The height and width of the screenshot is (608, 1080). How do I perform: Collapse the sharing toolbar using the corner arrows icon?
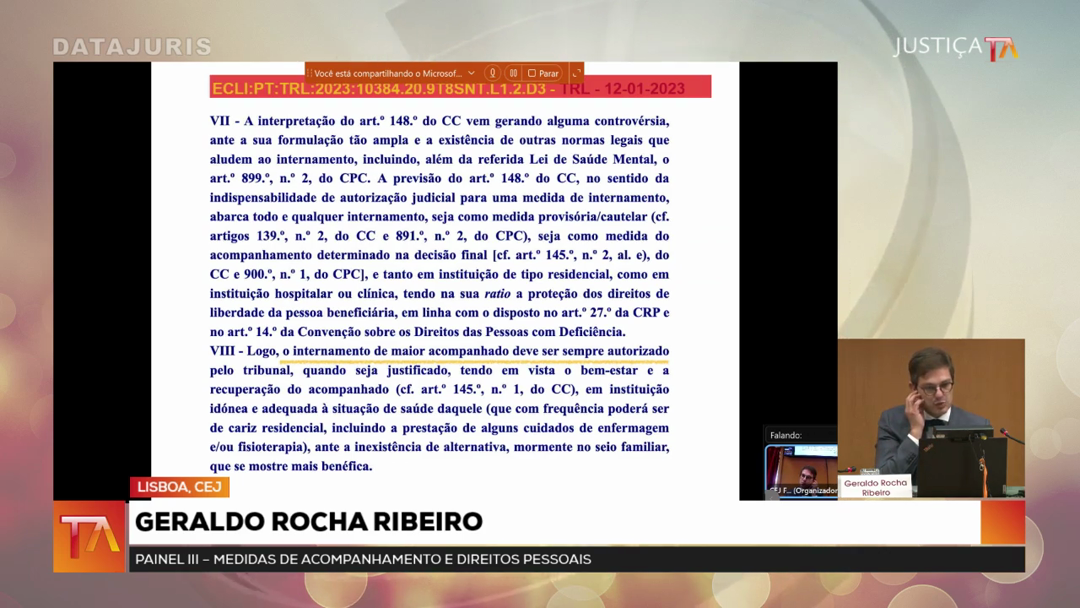click(576, 73)
